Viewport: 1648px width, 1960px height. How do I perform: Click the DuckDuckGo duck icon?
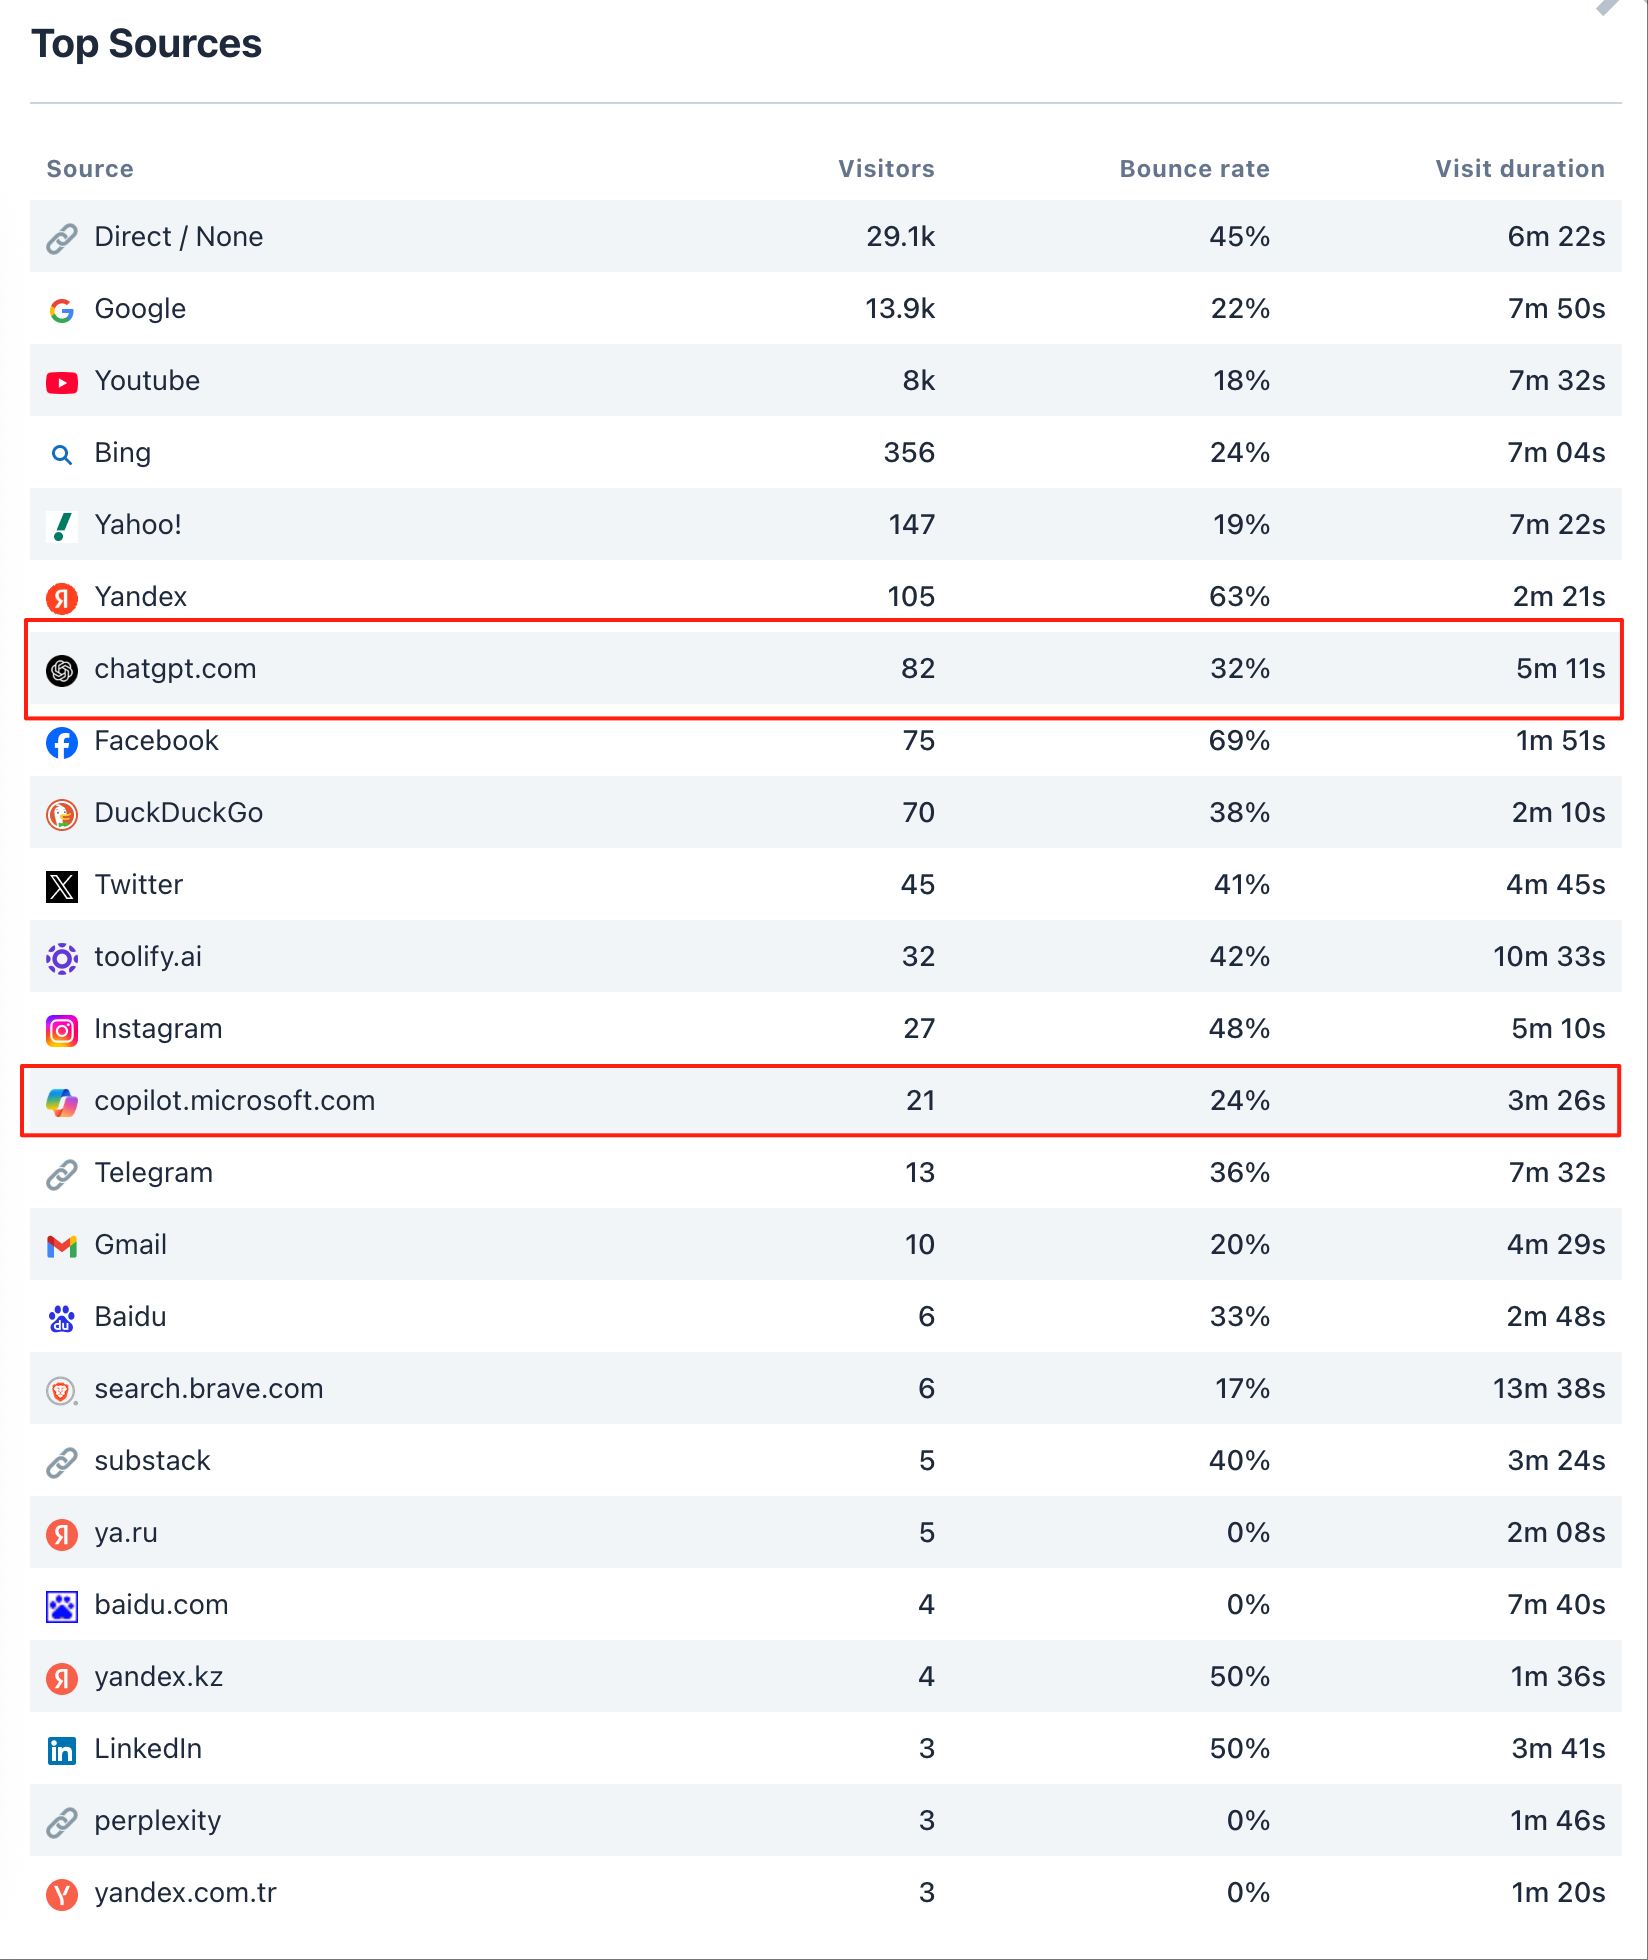point(62,814)
